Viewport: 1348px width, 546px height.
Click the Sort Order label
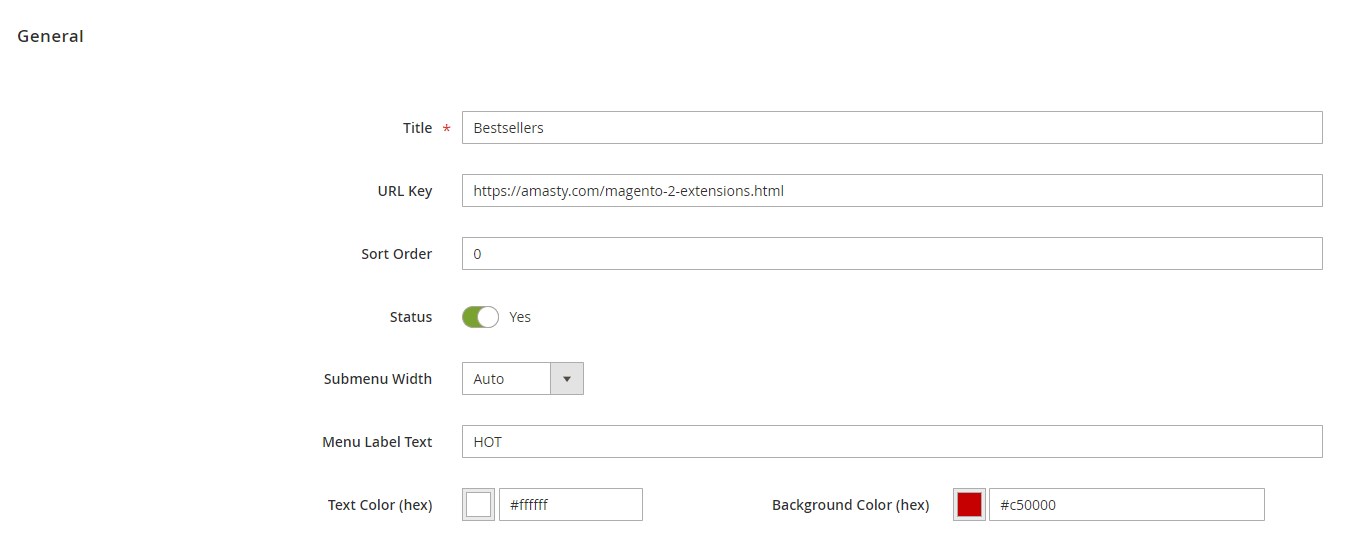point(396,254)
